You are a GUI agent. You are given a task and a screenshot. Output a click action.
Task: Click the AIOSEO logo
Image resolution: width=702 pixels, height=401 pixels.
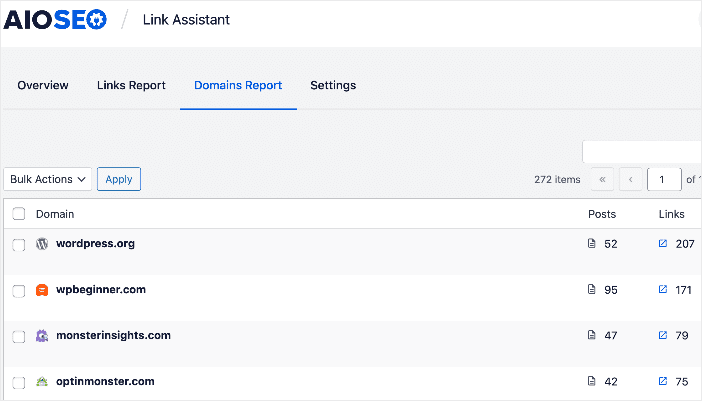click(x=55, y=20)
